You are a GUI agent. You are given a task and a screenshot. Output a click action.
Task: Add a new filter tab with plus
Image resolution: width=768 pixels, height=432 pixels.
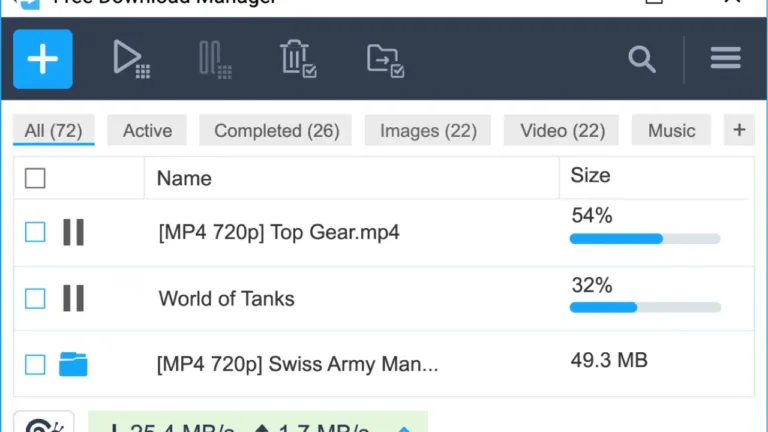pos(739,130)
